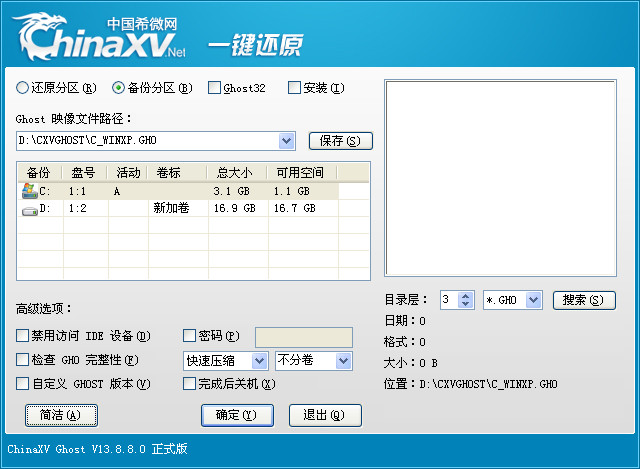Click the 活动 column header
This screenshot has width=640, height=469.
tap(127, 173)
